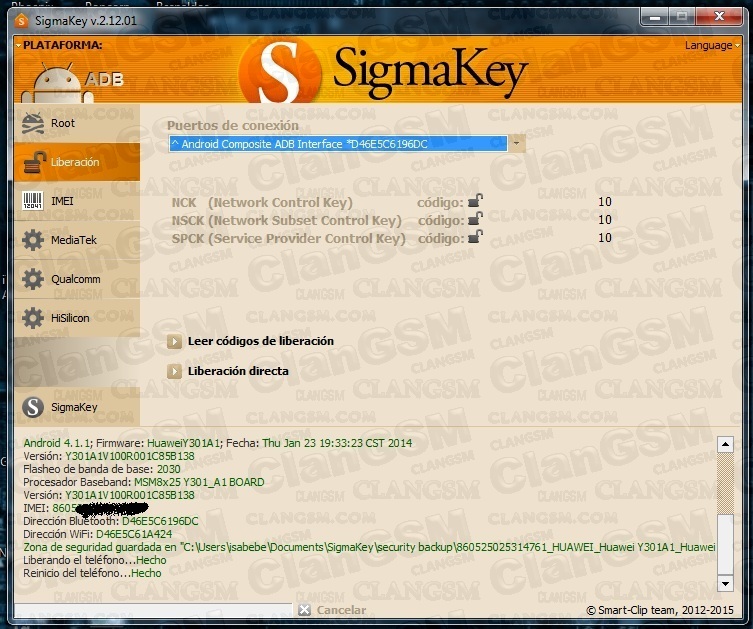Viewport: 753px width, 629px height.
Task: Close the SigmaKey window
Action: coord(719,16)
